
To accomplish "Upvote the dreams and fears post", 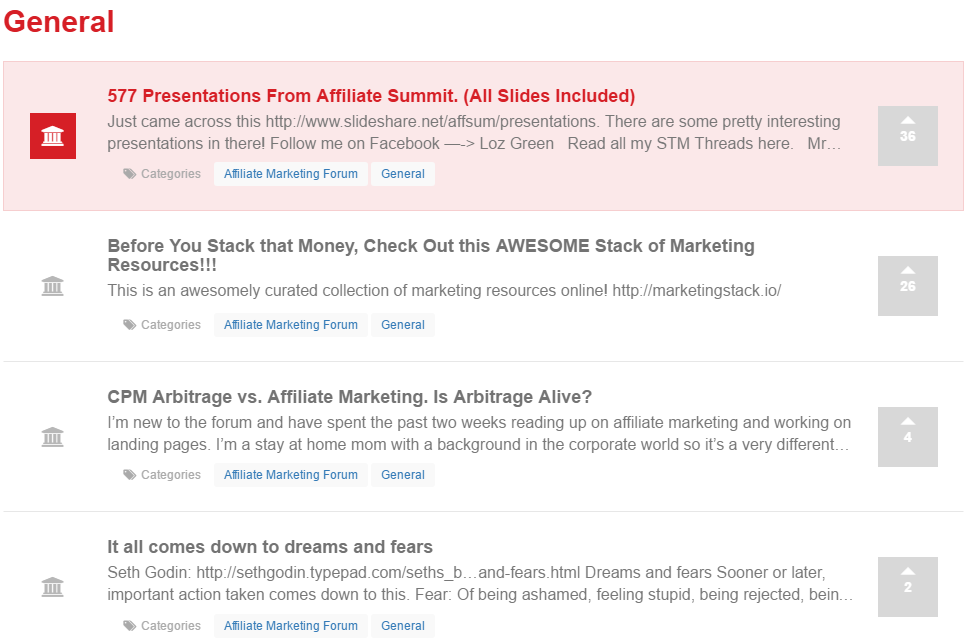I will (908, 586).
